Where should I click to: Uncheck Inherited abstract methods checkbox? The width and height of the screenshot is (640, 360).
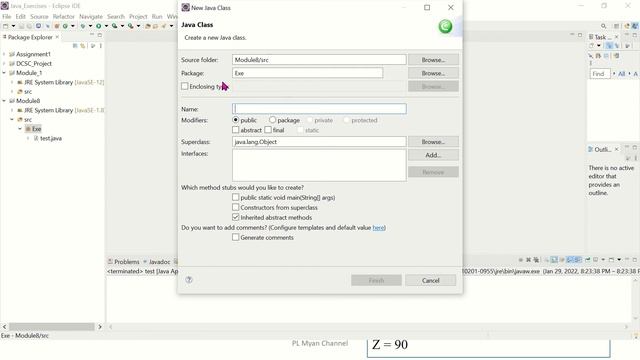tap(236, 217)
